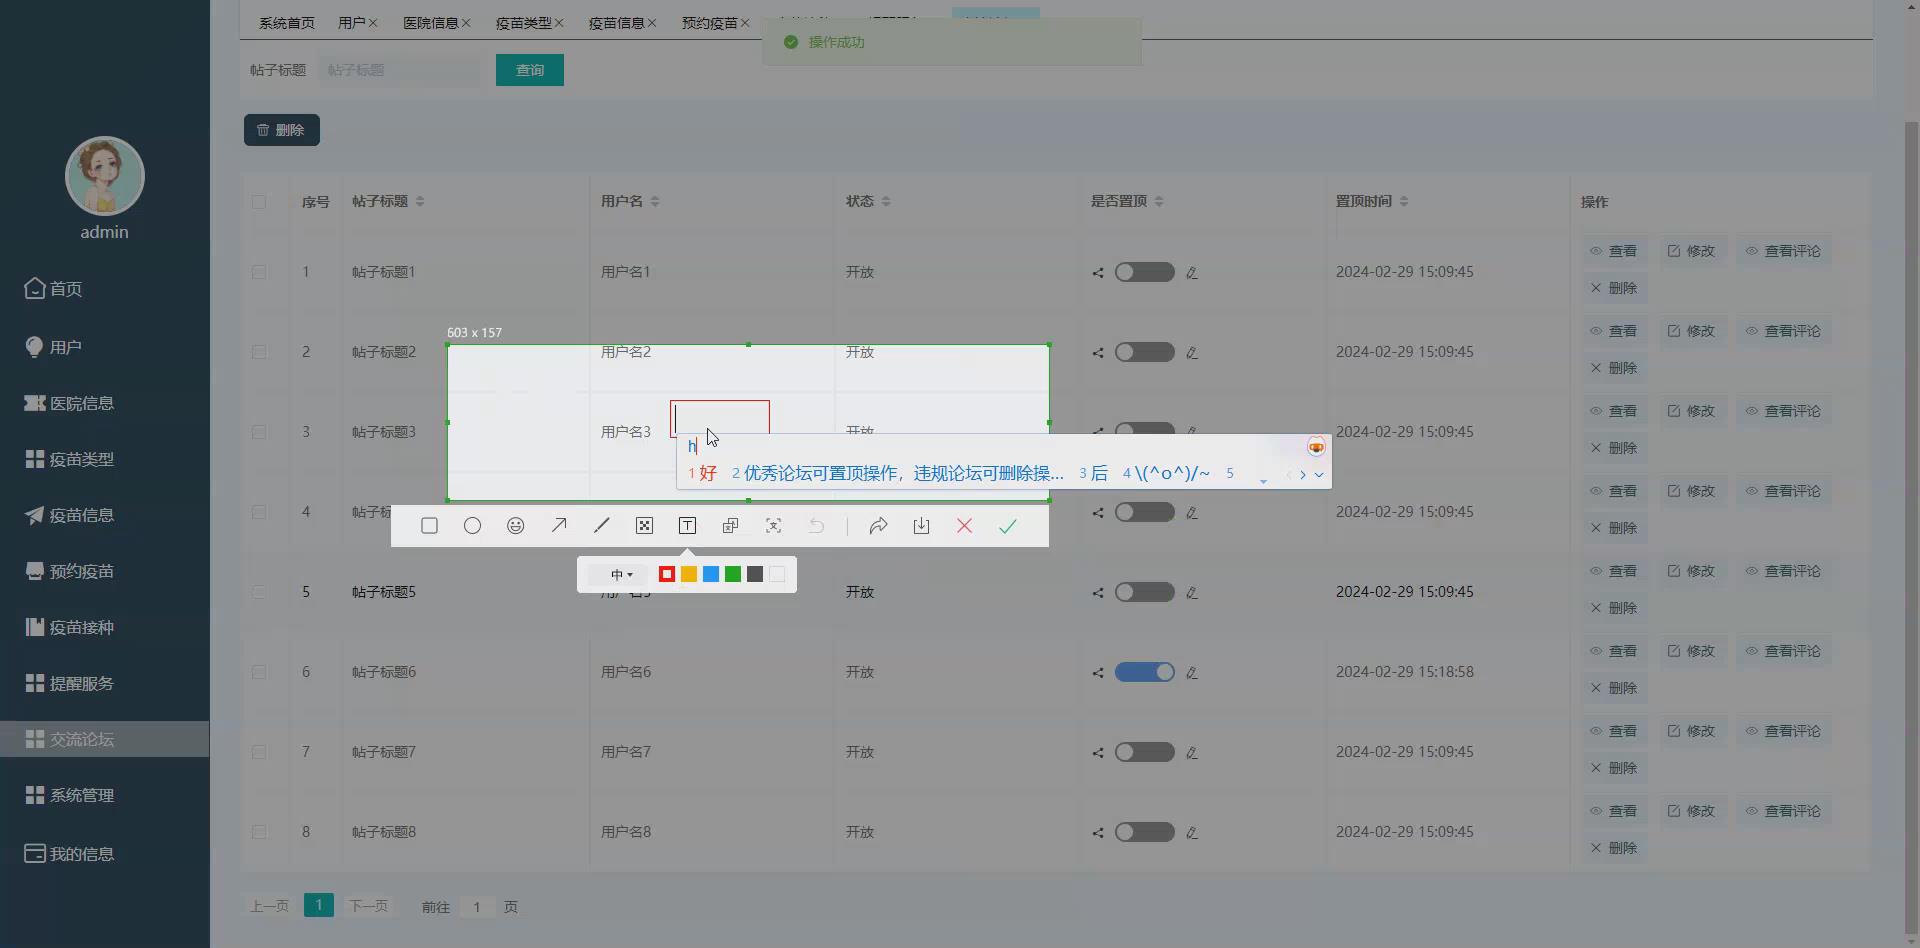Undo the last annotation
The width and height of the screenshot is (1920, 948).
pos(816,525)
